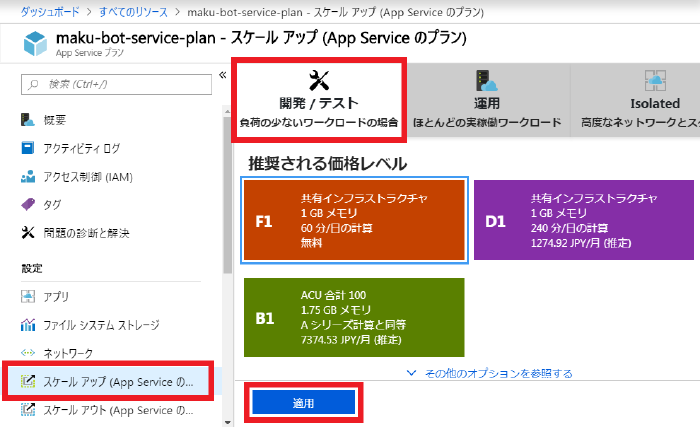Click the scale up icon in sidebar
The width and height of the screenshot is (700, 427).
tap(28, 381)
